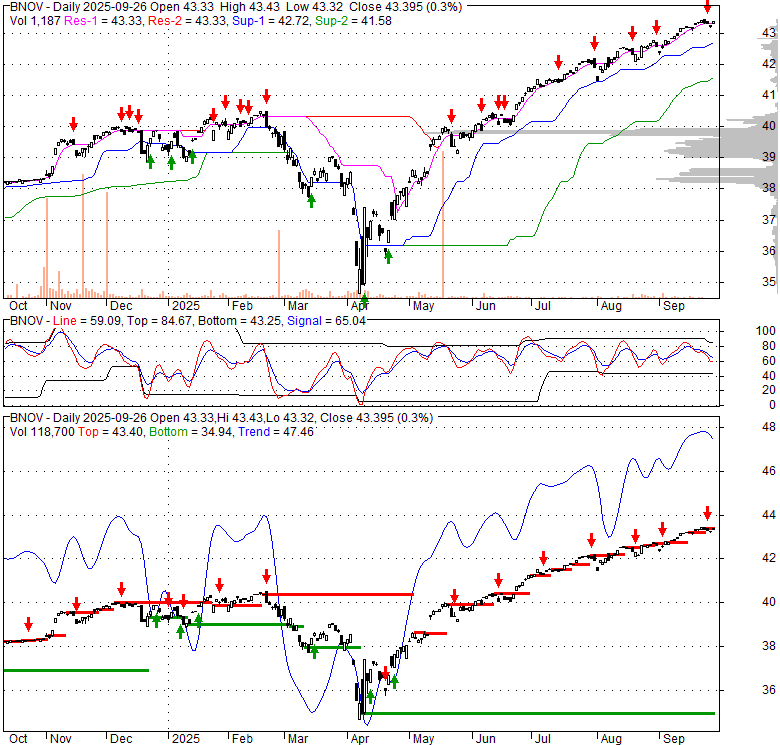Click the 2025 label on bottom chart axis

186,739
